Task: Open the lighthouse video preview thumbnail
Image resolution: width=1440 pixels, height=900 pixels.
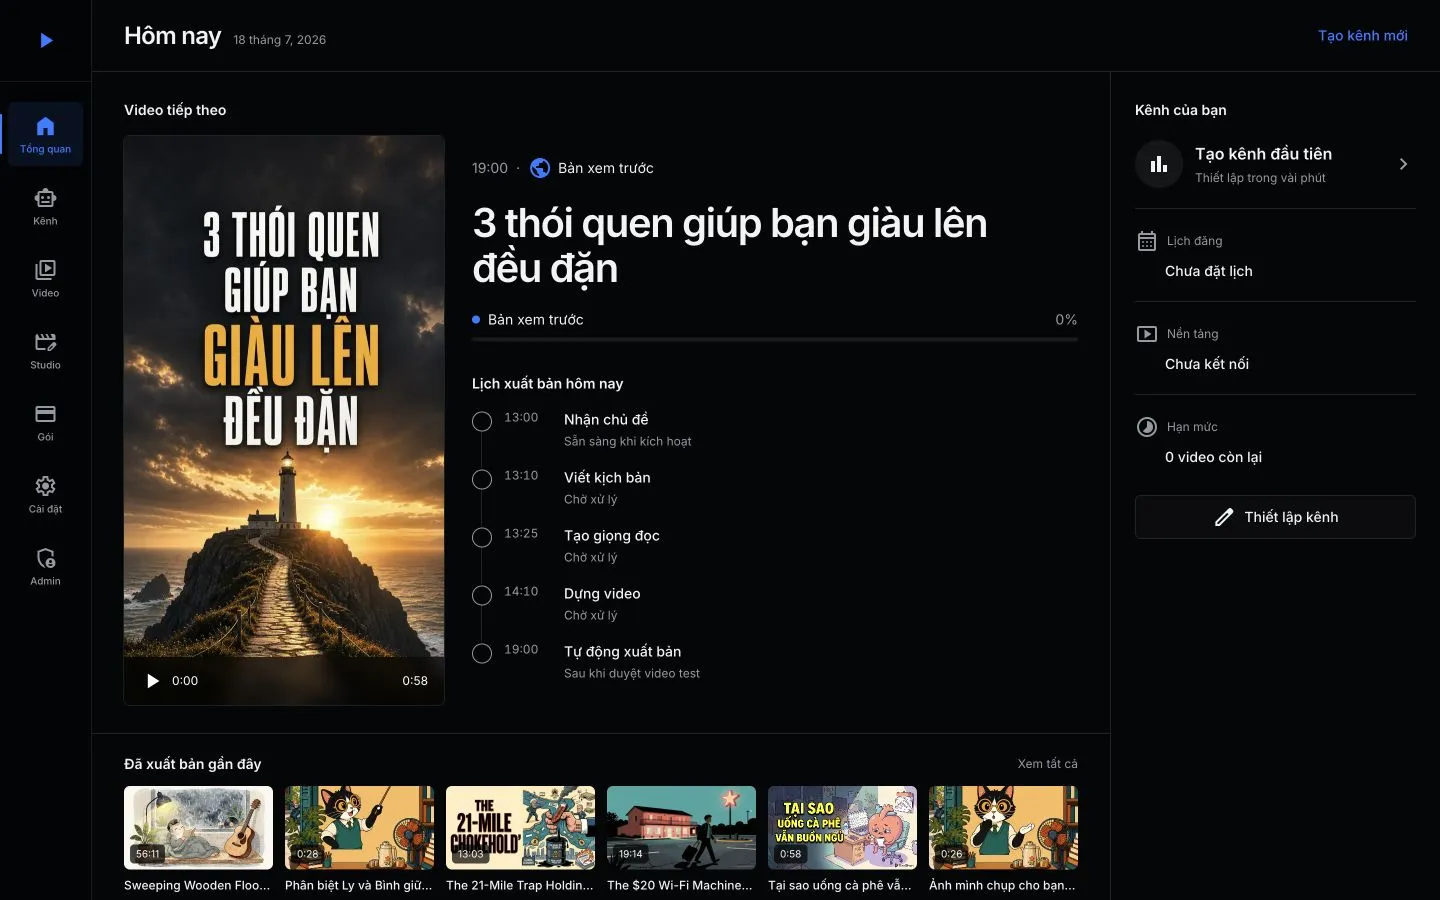Action: coord(284,420)
